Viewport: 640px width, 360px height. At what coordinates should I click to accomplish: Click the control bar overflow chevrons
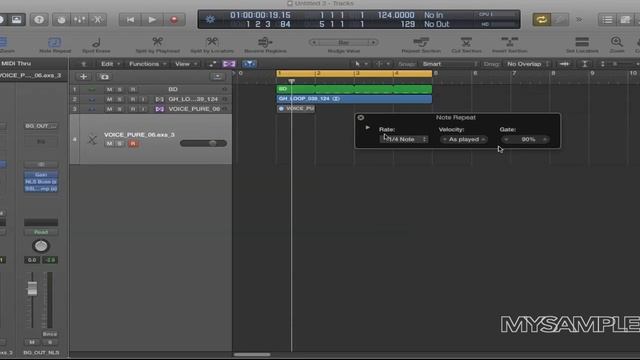click(x=579, y=20)
